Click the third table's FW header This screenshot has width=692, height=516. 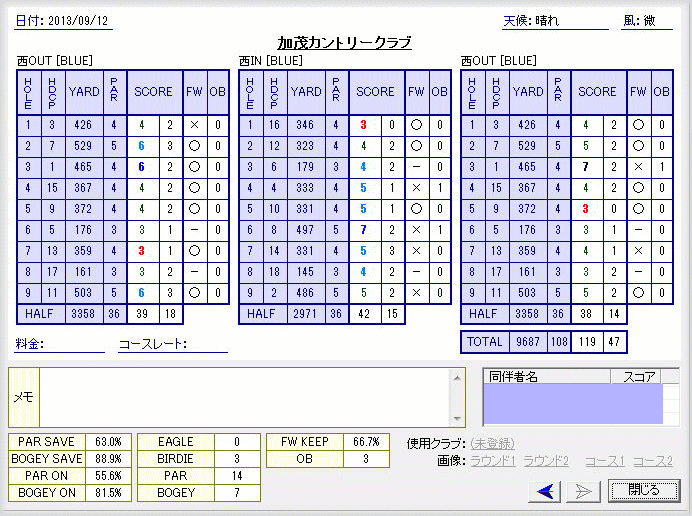[x=638, y=92]
